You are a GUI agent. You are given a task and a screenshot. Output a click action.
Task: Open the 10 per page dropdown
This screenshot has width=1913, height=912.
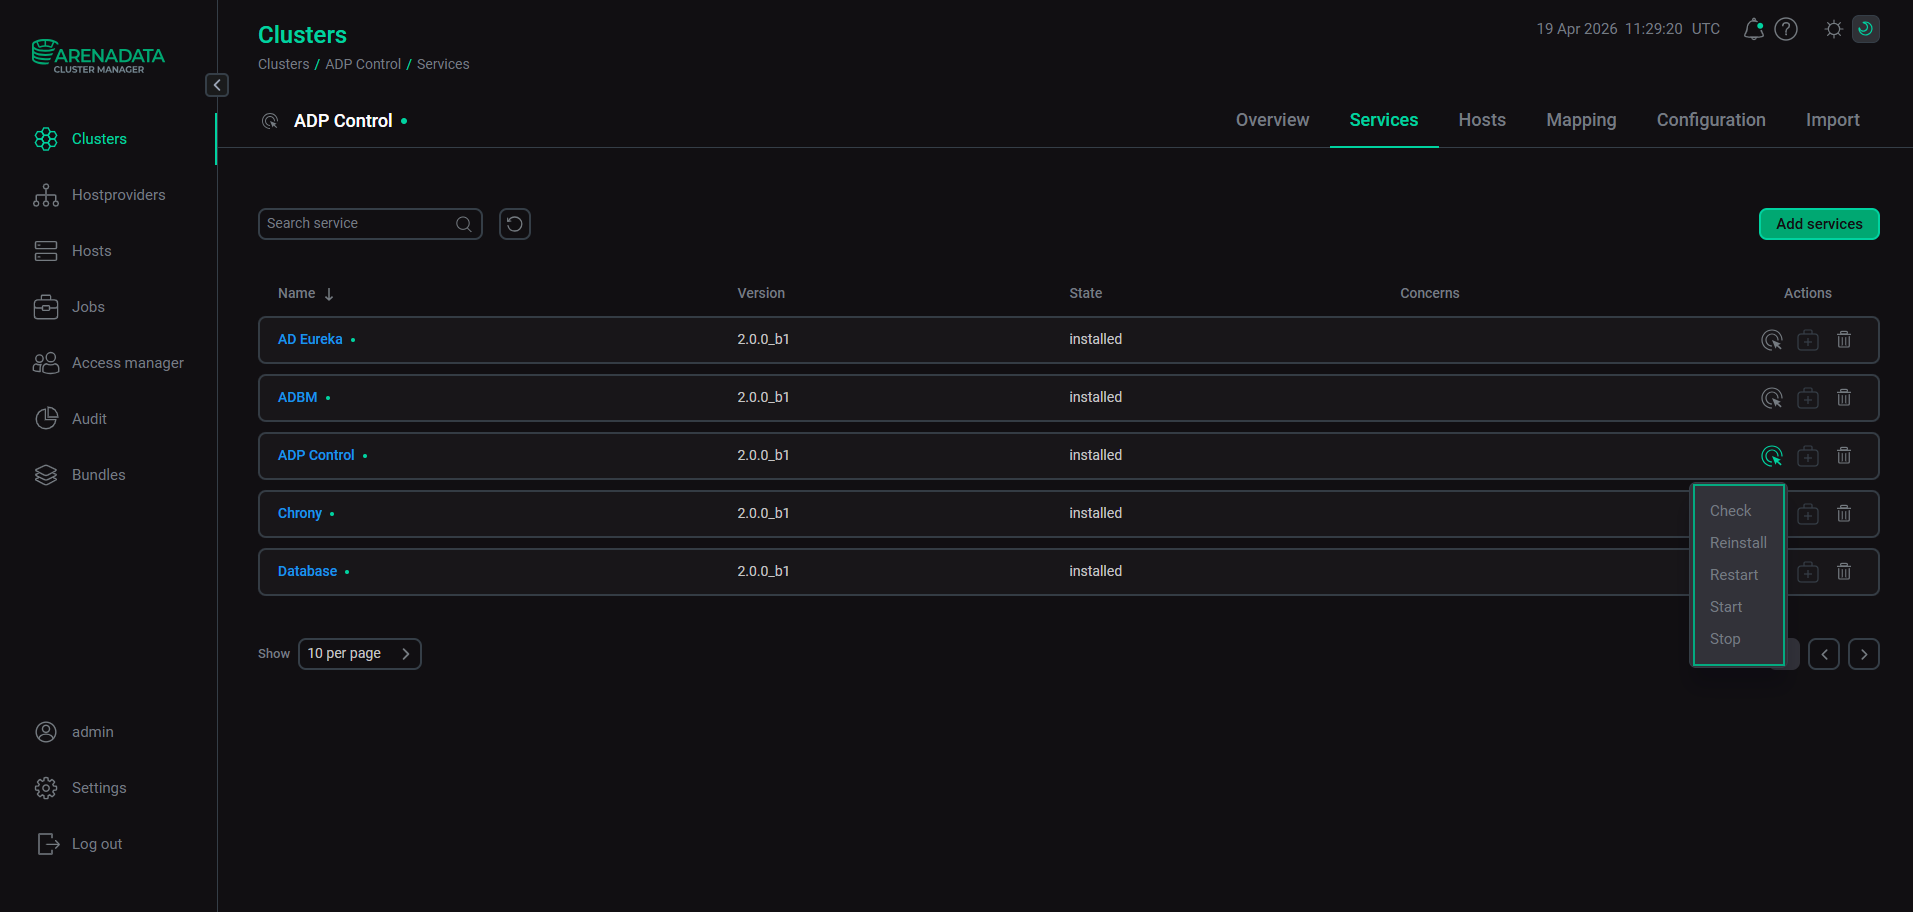(360, 654)
